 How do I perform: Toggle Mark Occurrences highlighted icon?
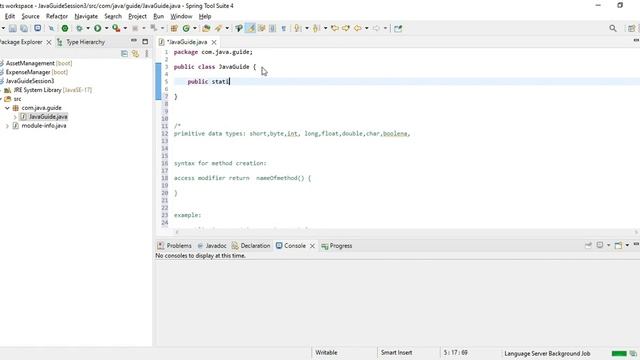point(251,28)
